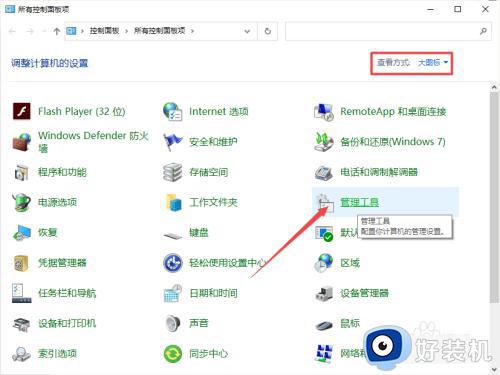
Task: Go up one level with up arrow
Action: [x=56, y=31]
